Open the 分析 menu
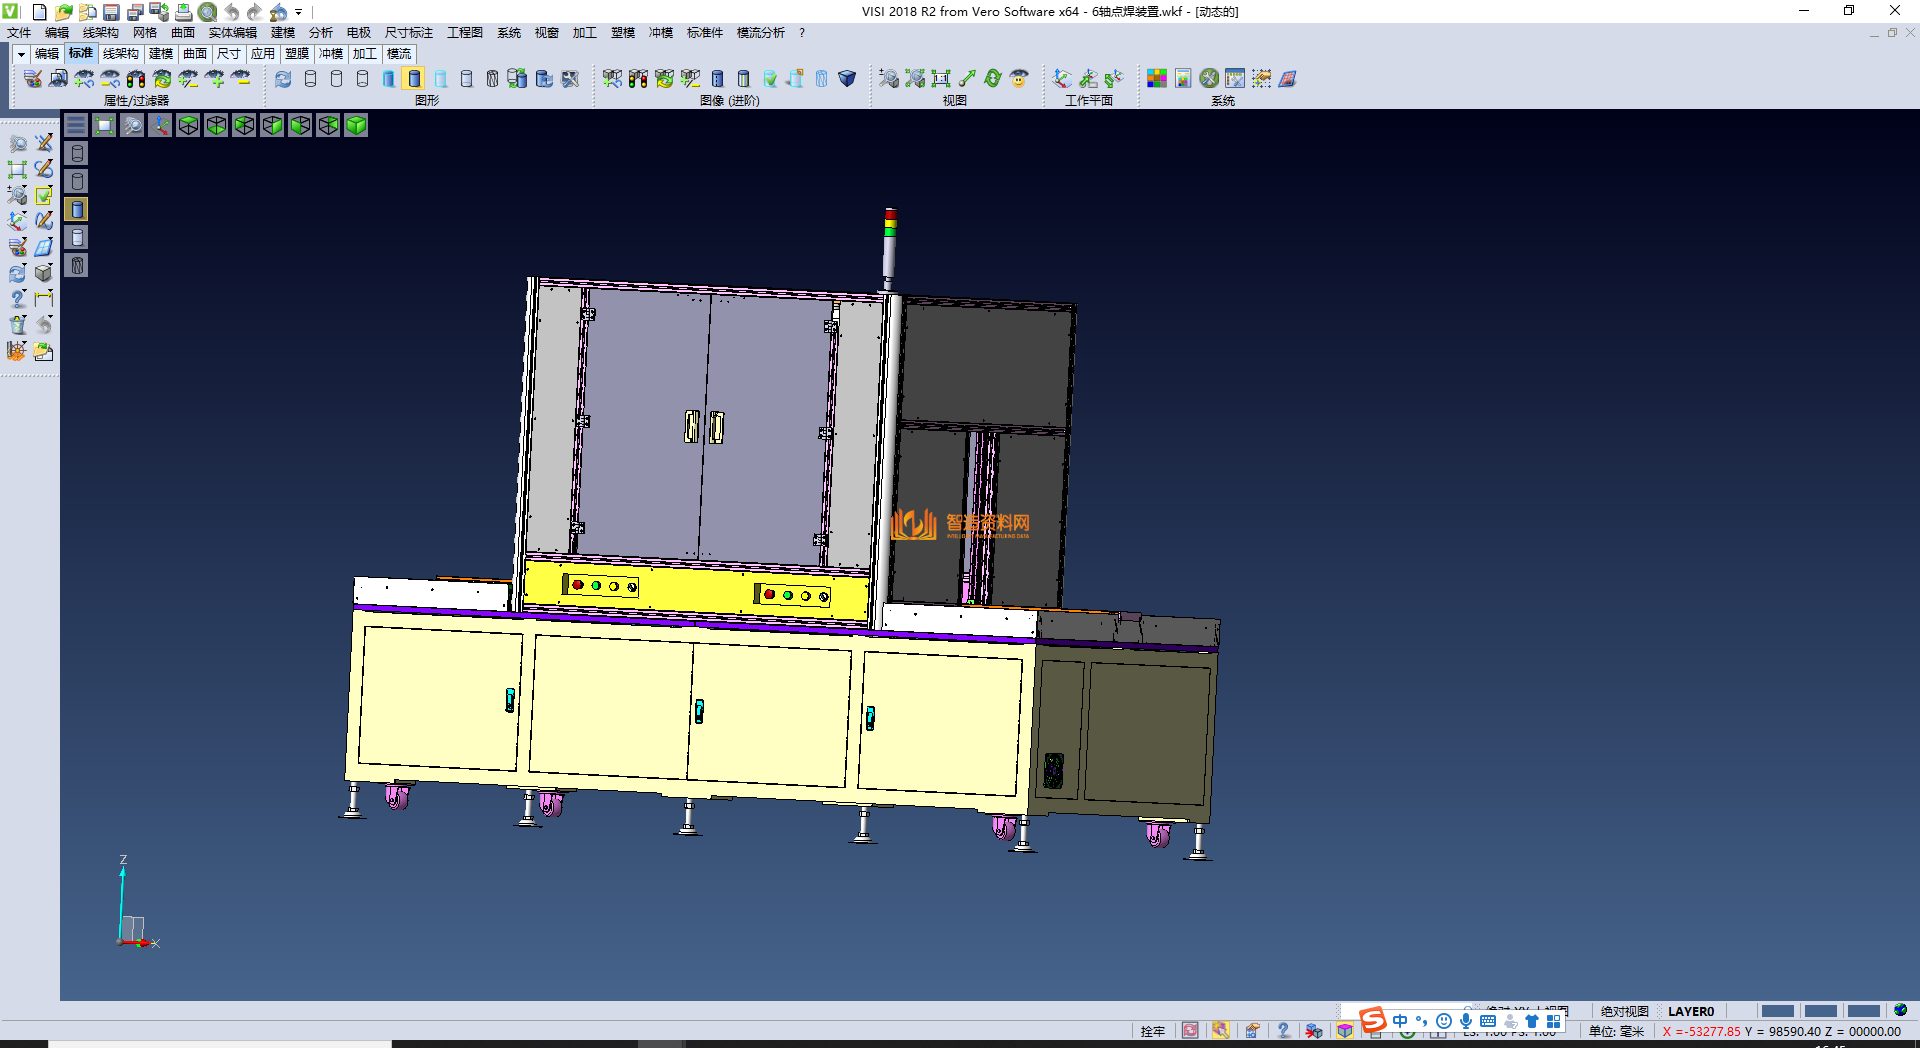The width and height of the screenshot is (1920, 1048). coord(320,33)
